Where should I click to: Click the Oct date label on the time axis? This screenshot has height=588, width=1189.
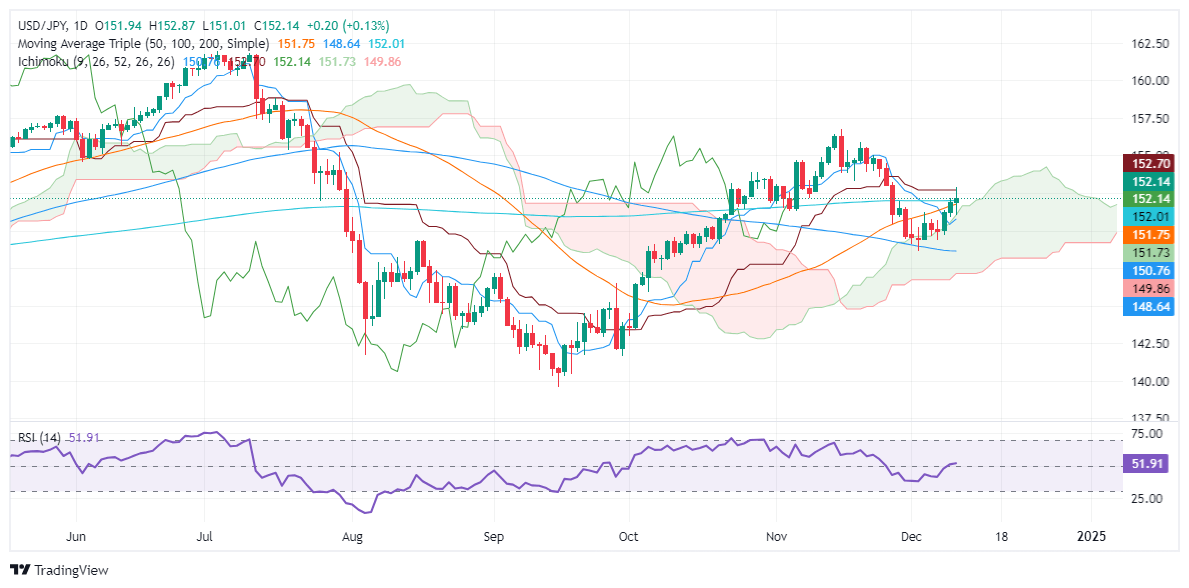[x=629, y=536]
